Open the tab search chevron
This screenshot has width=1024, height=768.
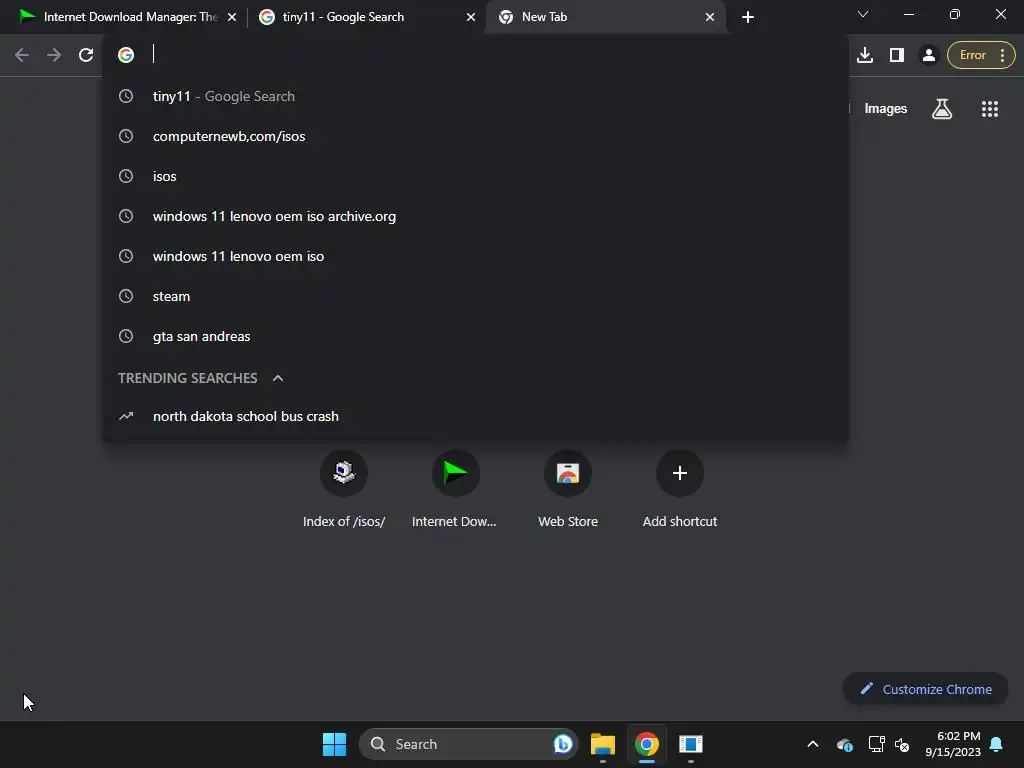[863, 14]
